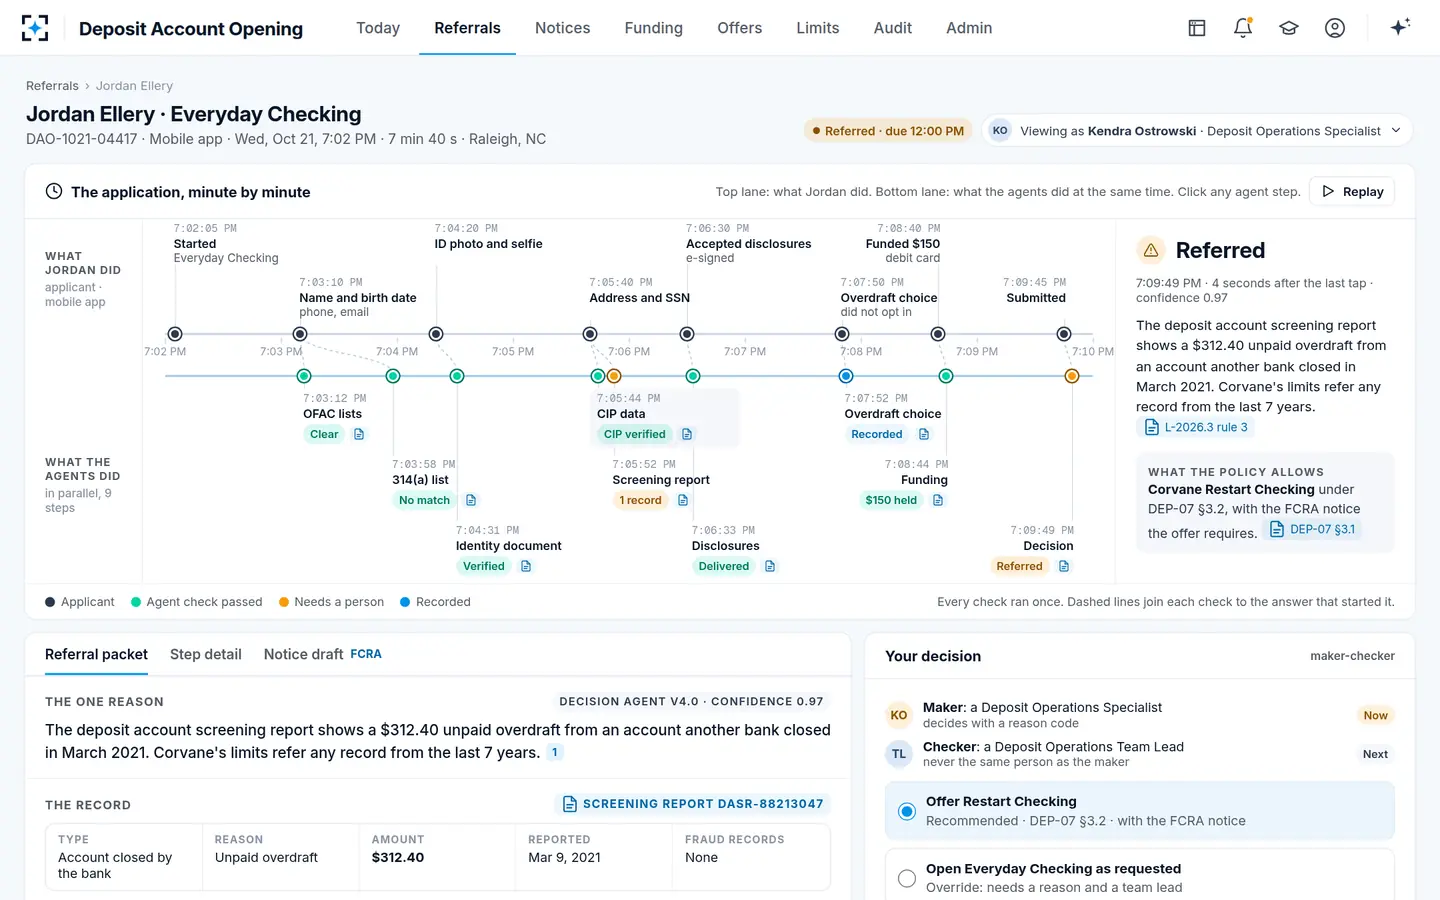Image resolution: width=1440 pixels, height=900 pixels.
Task: Open the L-2026.3 rule 3 link
Action: click(x=1195, y=427)
